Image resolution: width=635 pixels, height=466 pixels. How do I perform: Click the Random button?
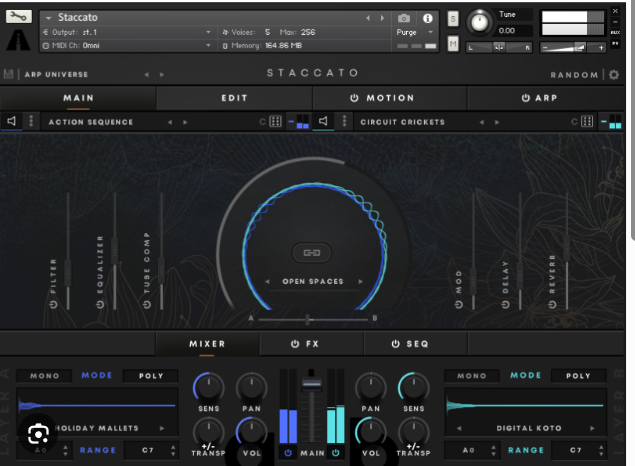pyautogui.click(x=574, y=75)
